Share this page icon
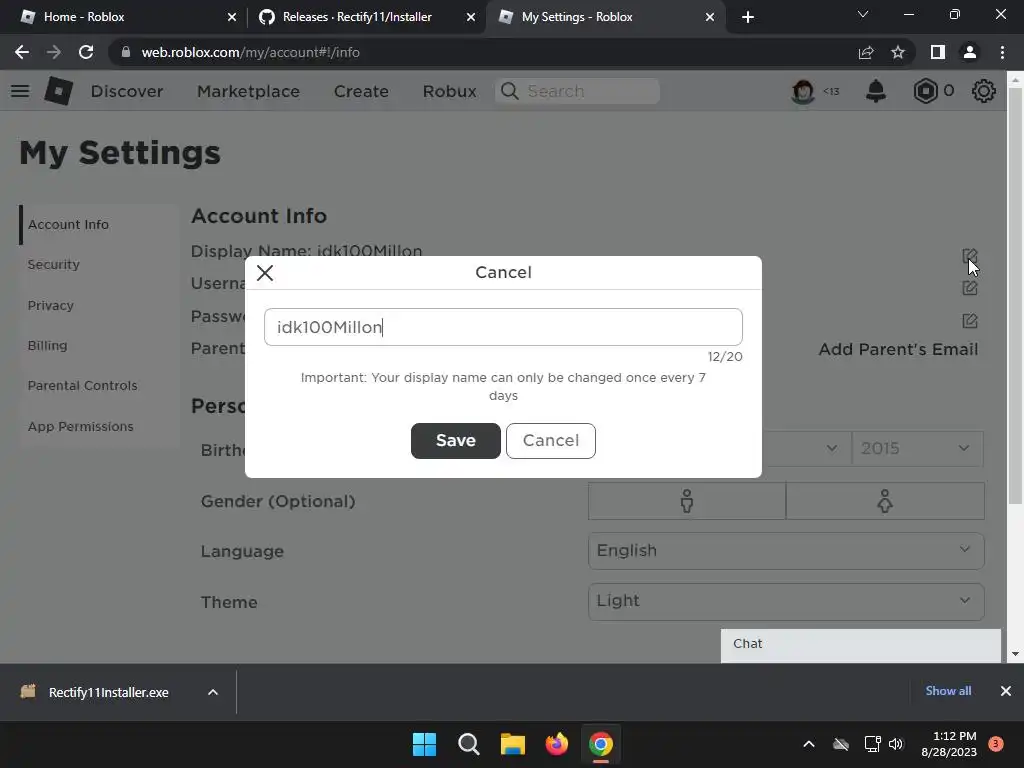Screen dimensions: 1024x768 coord(866,52)
